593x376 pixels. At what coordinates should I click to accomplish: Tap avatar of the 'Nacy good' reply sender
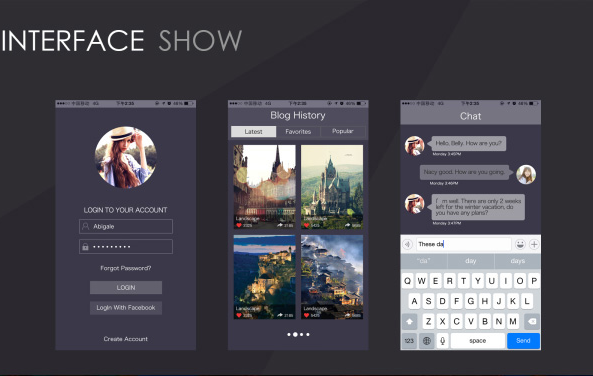point(526,174)
